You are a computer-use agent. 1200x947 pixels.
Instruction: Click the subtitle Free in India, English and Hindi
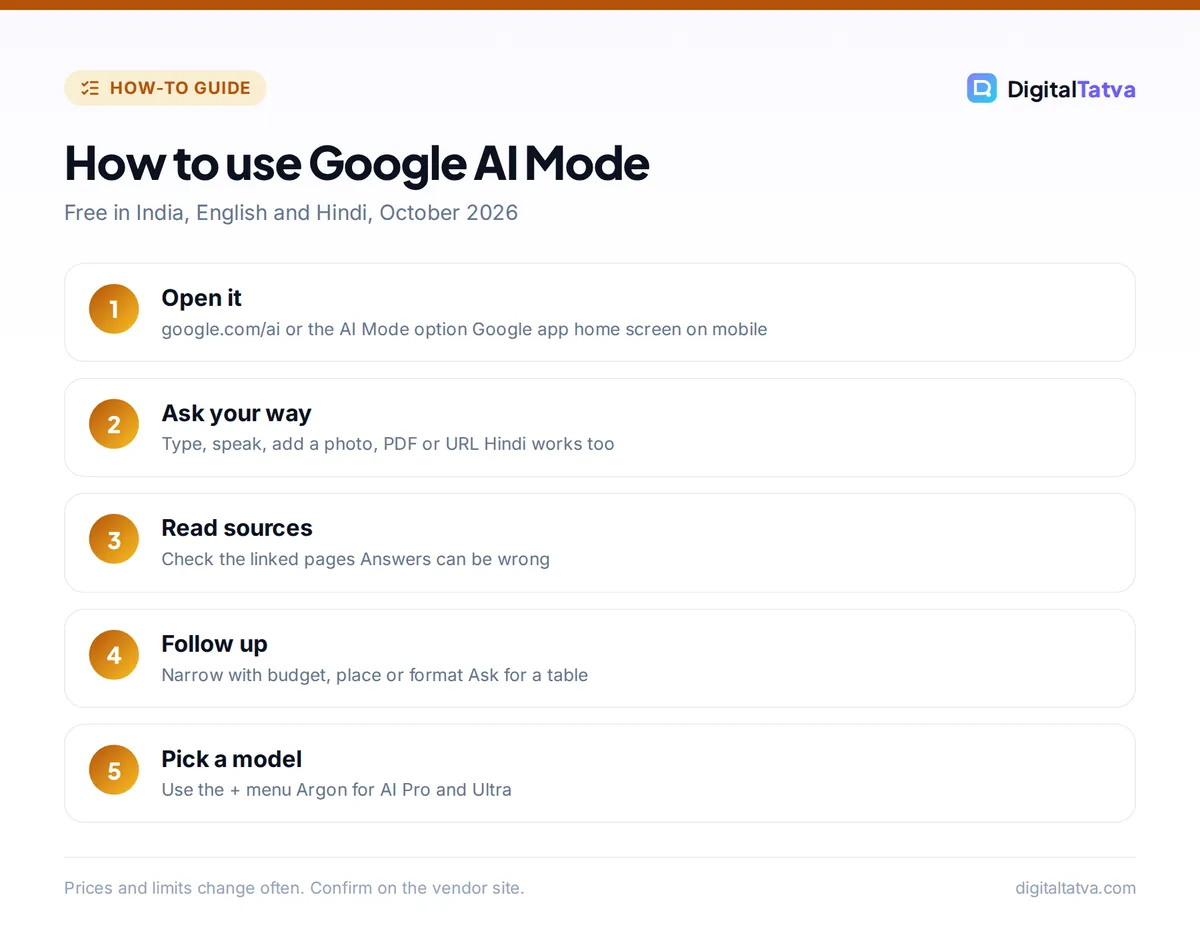click(291, 212)
